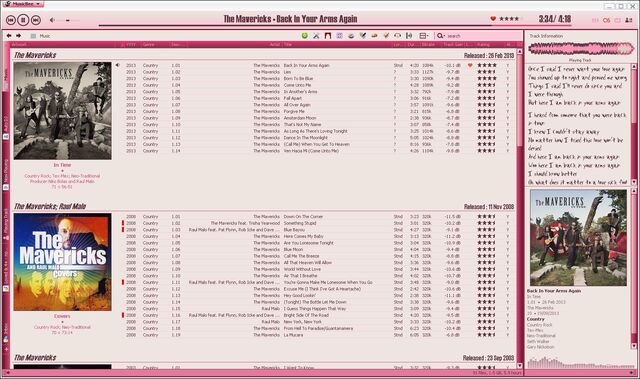Select the Mavericks Covers album artwork
This screenshot has width=640, height=379.
point(62,262)
